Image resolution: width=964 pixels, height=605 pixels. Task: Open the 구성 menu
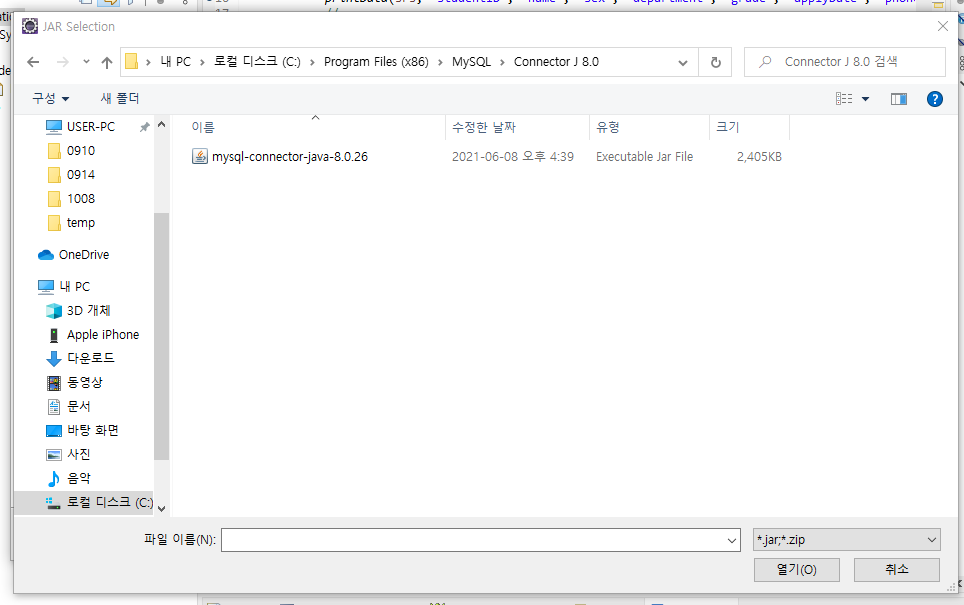click(50, 98)
